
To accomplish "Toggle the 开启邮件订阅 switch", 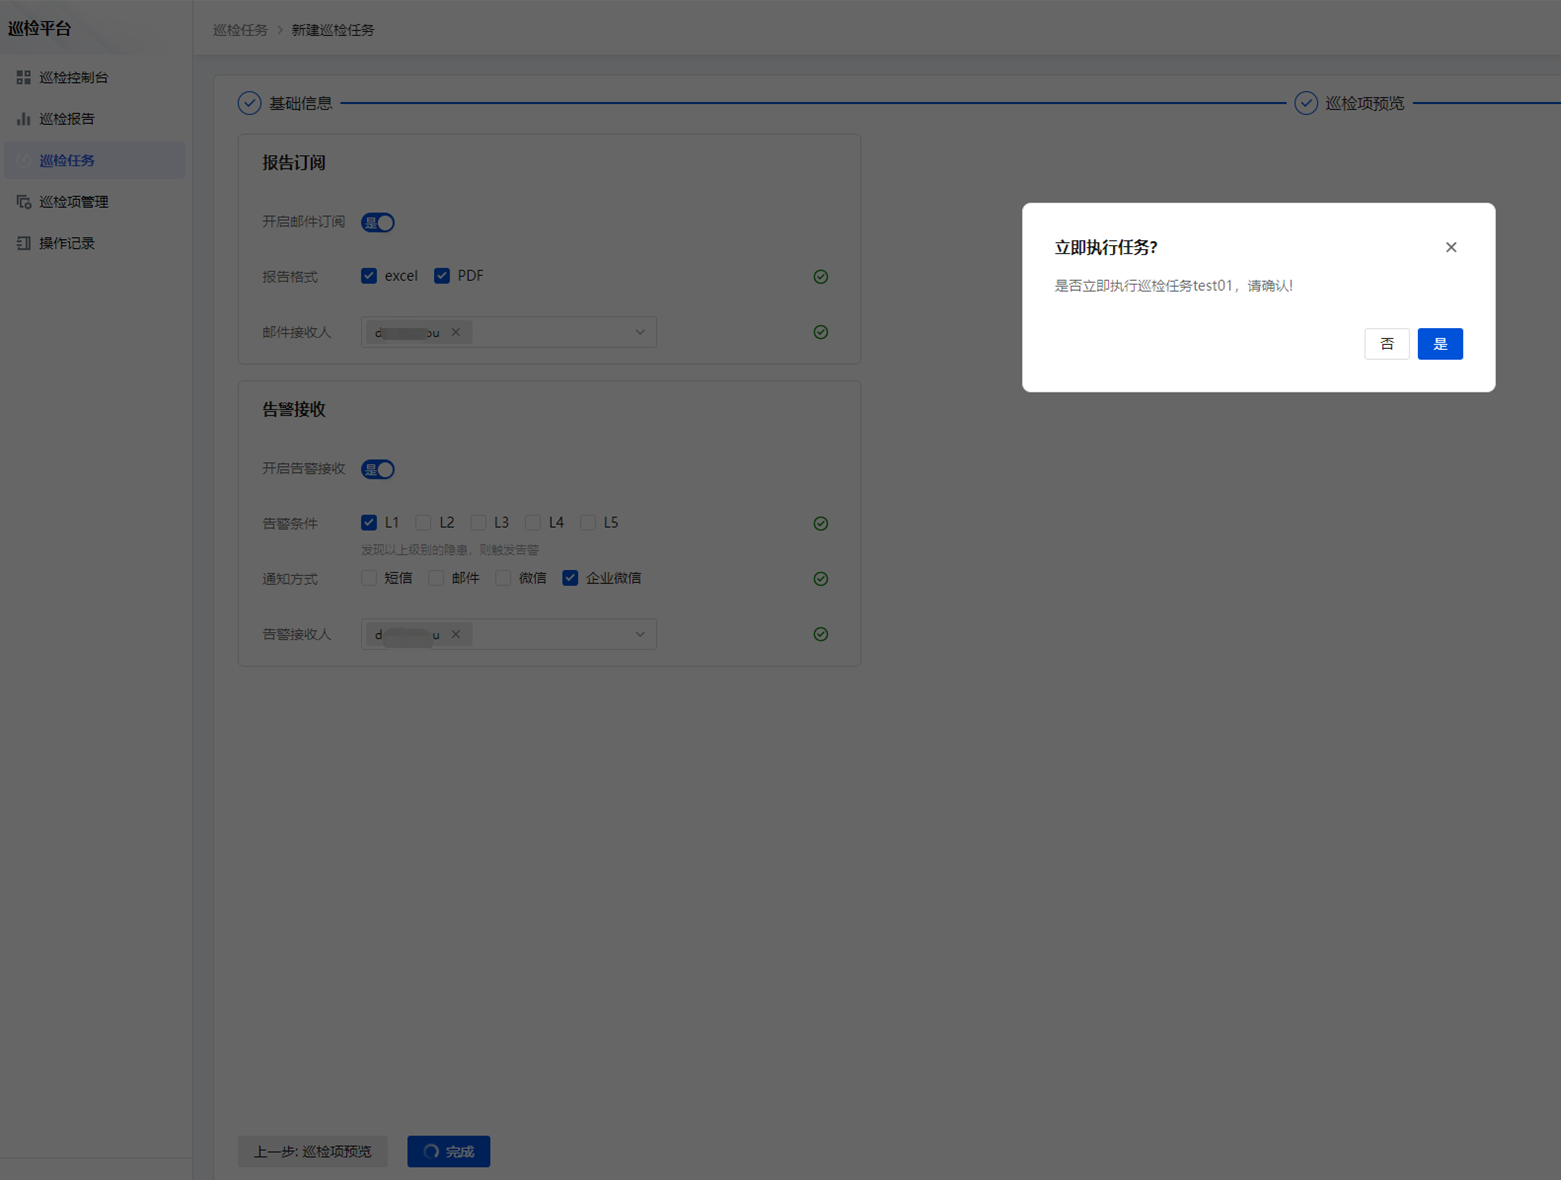I will point(378,222).
